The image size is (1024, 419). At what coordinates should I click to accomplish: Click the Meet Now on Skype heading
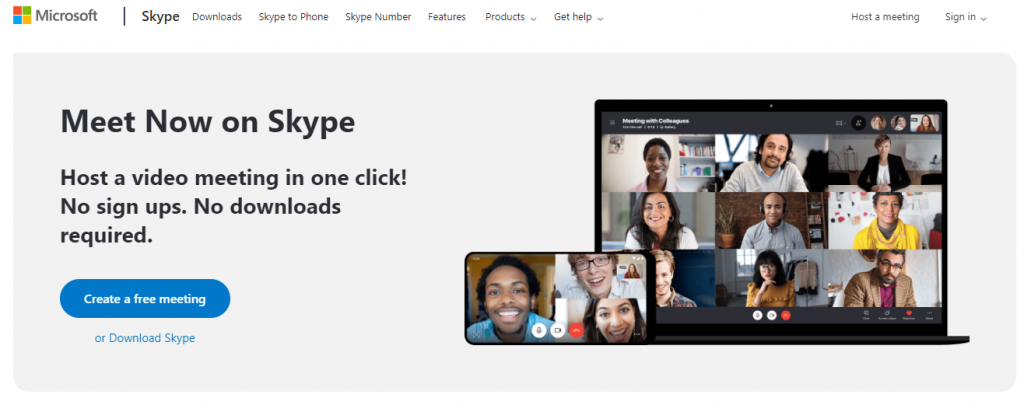pos(208,121)
